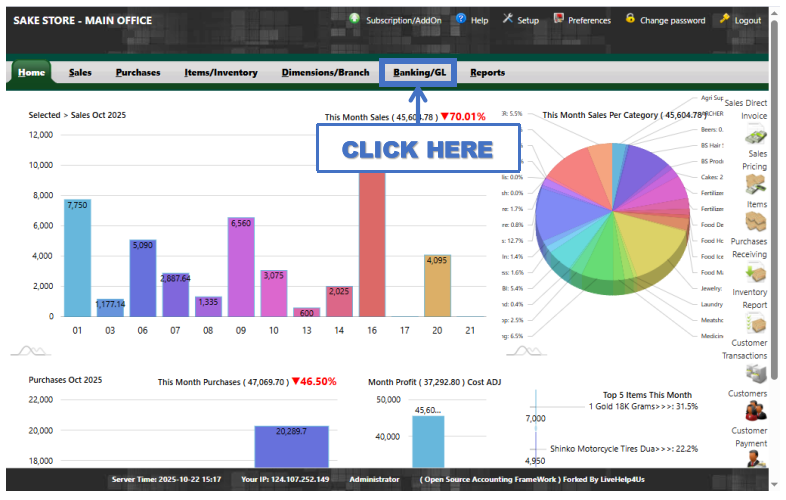Switch to the Sales tab
This screenshot has width=786, height=500.
tap(80, 72)
